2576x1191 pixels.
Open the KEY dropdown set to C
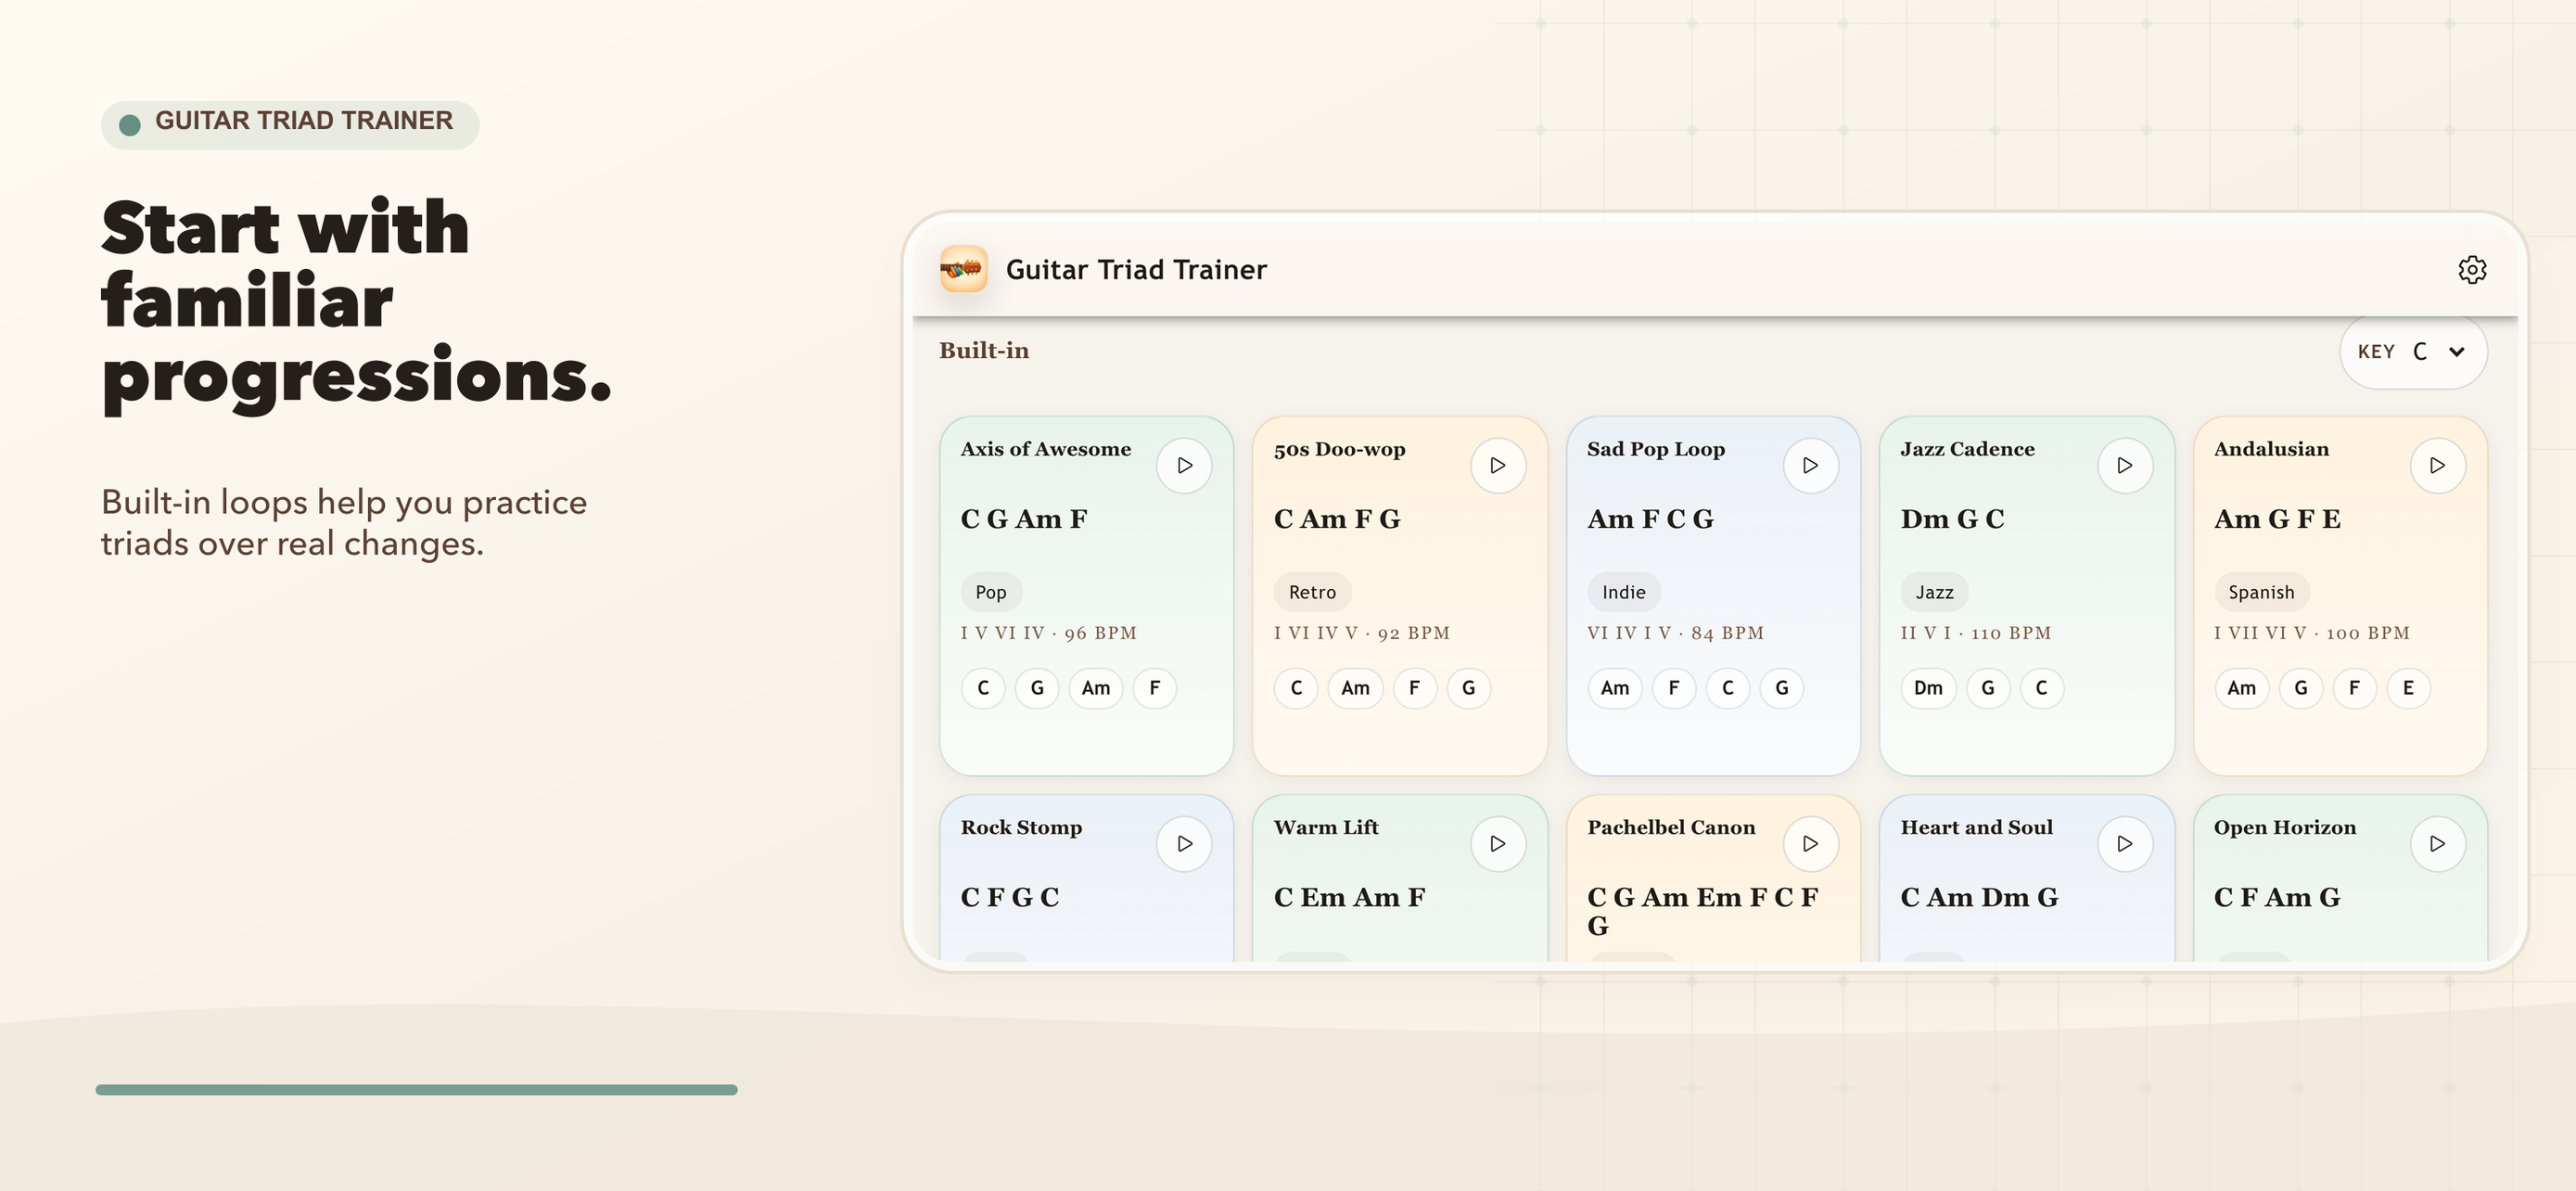click(x=2413, y=351)
